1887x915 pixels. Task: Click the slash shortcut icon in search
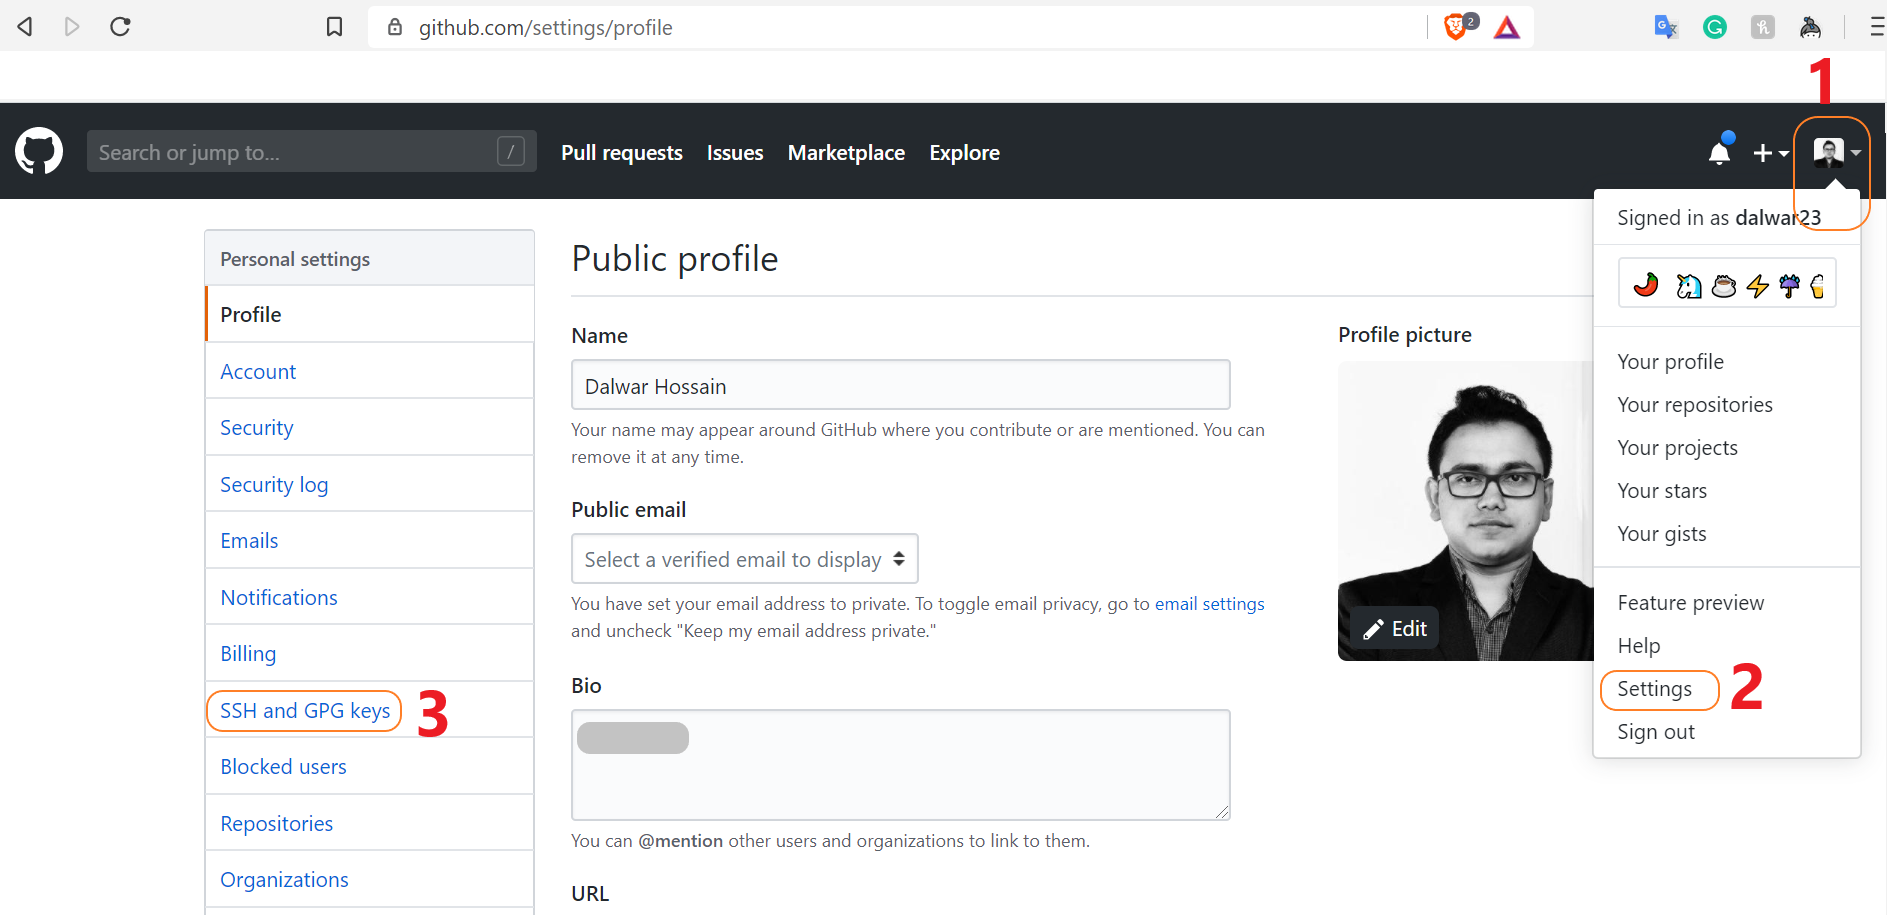click(511, 151)
